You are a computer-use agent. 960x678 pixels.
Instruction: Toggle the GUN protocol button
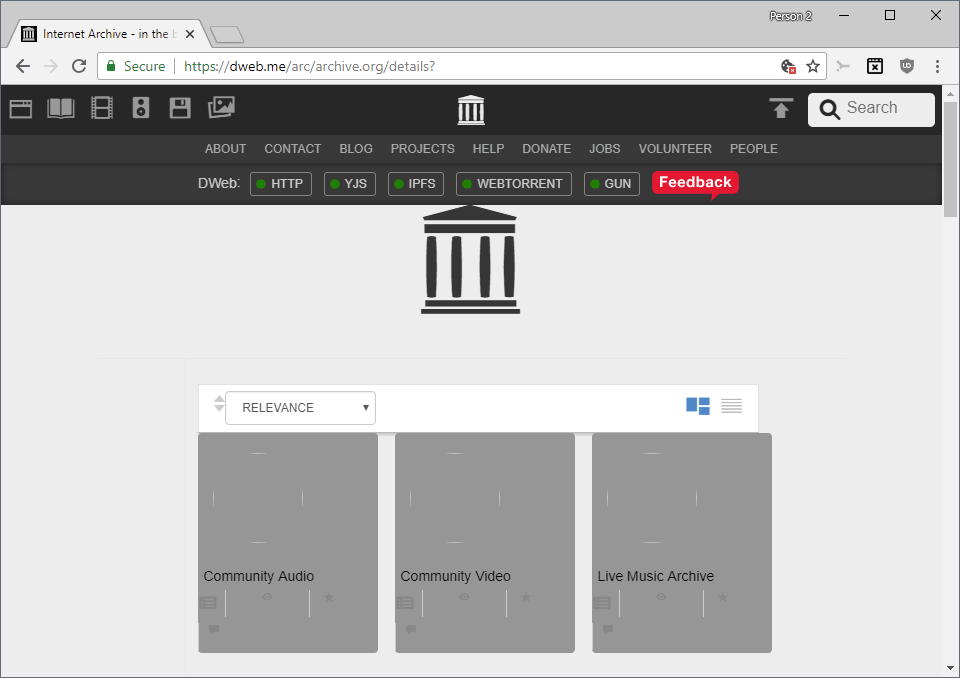(x=611, y=184)
